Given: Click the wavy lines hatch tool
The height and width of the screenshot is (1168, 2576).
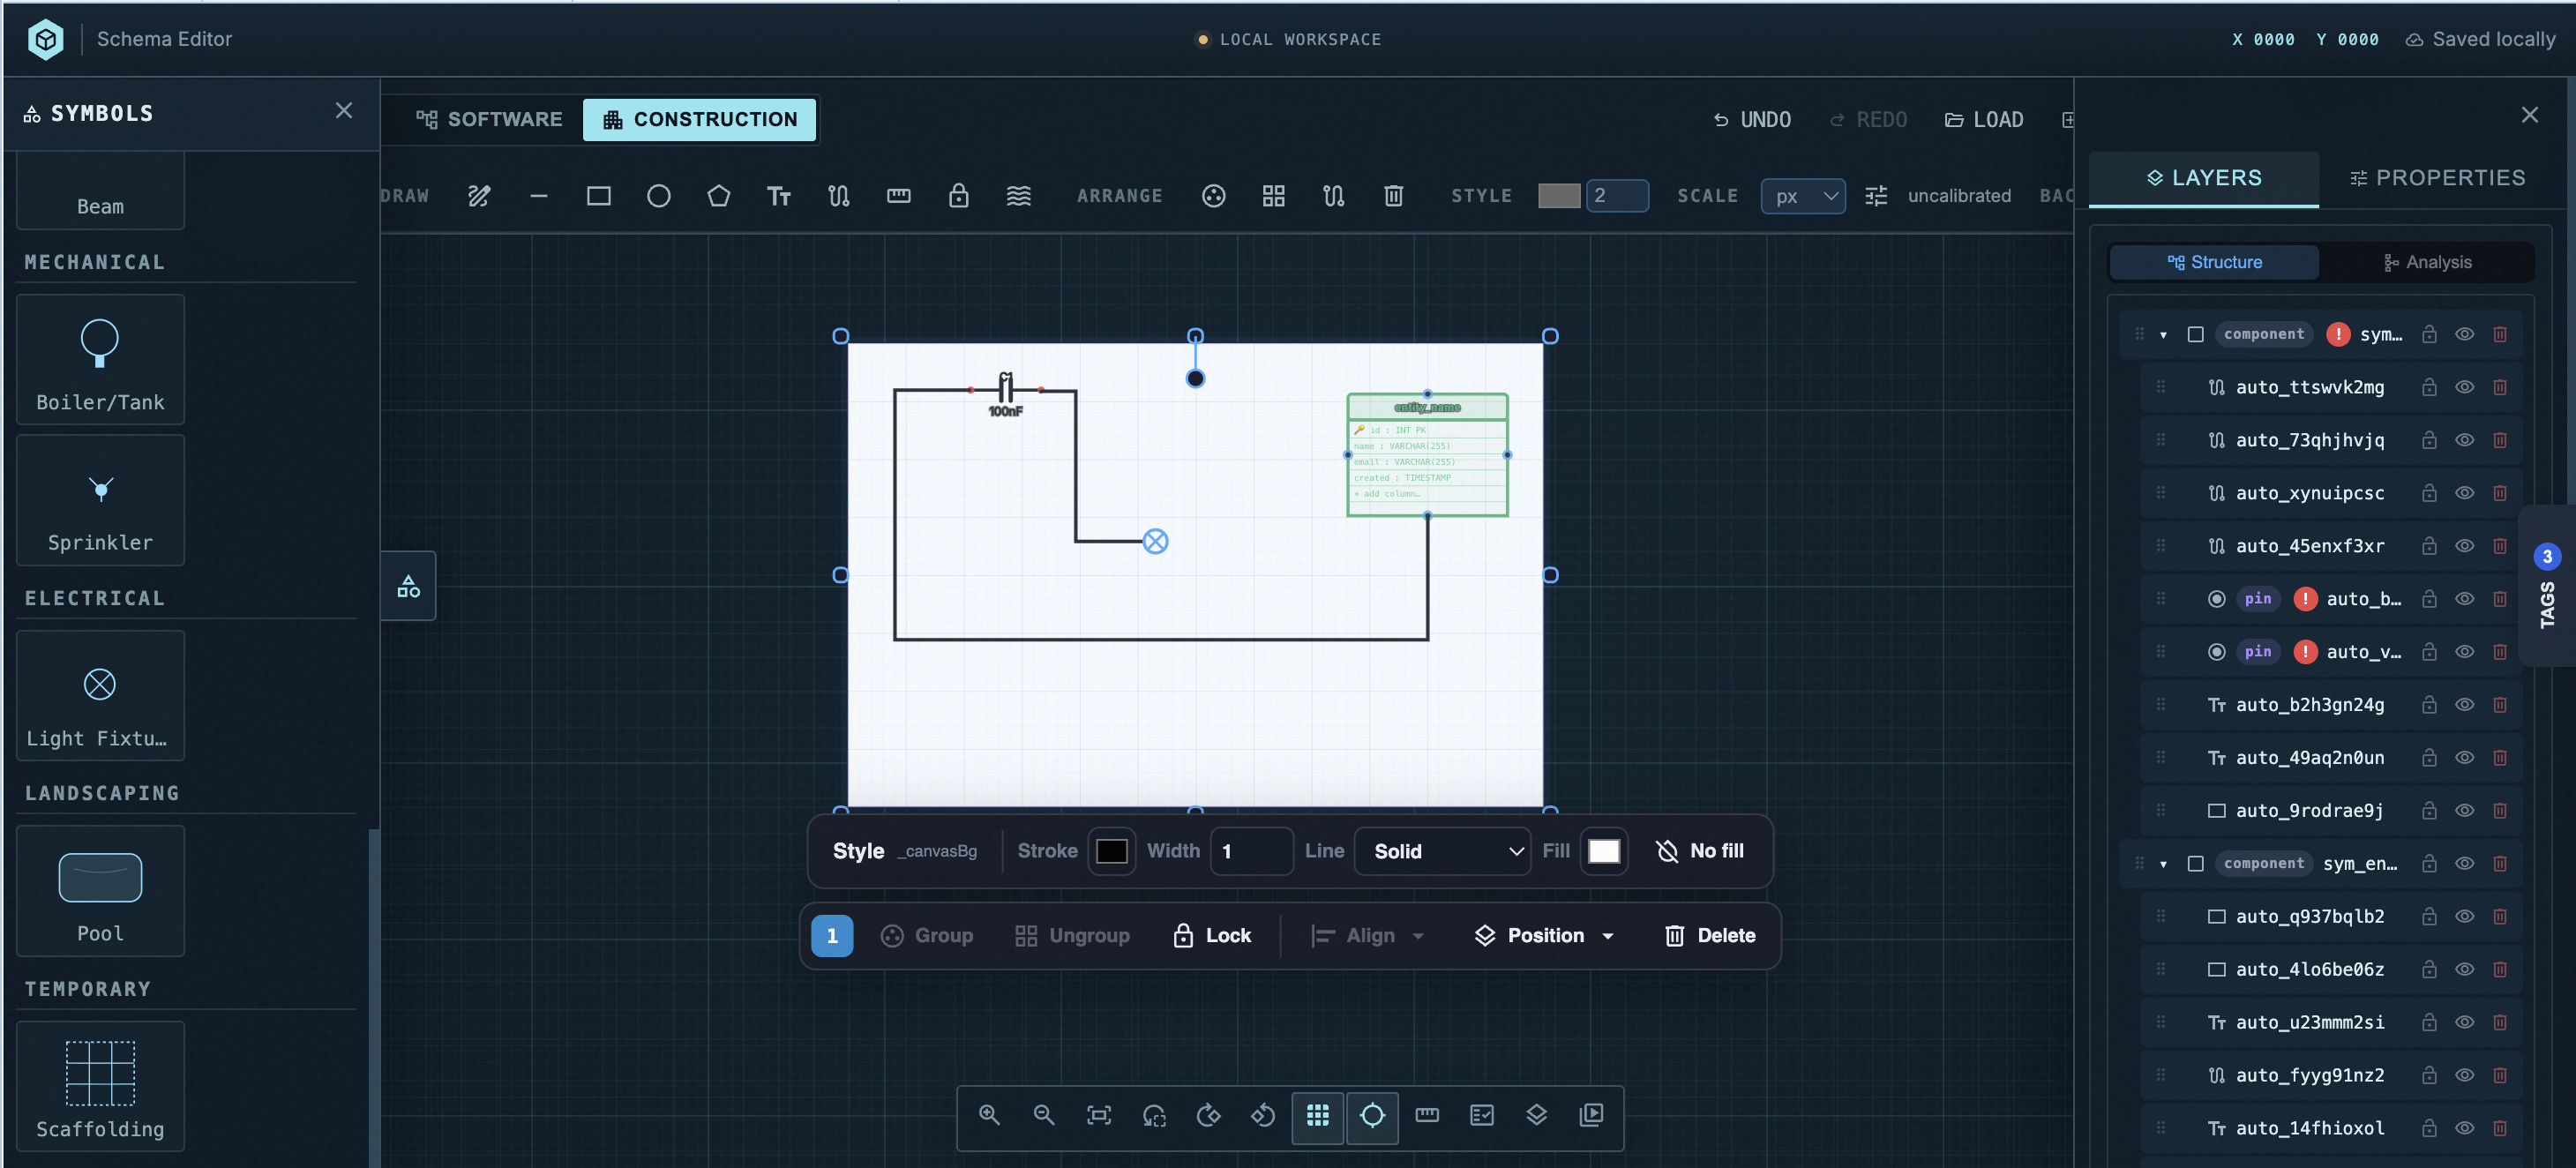Looking at the screenshot, I should [x=1019, y=196].
